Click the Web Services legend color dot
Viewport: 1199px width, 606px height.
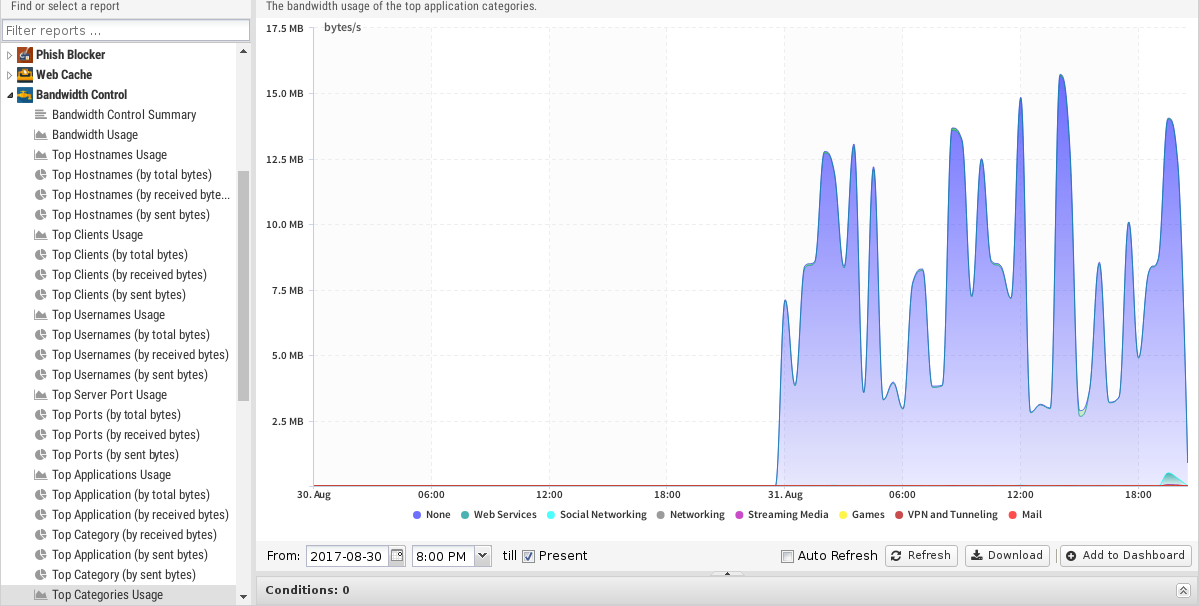465,515
